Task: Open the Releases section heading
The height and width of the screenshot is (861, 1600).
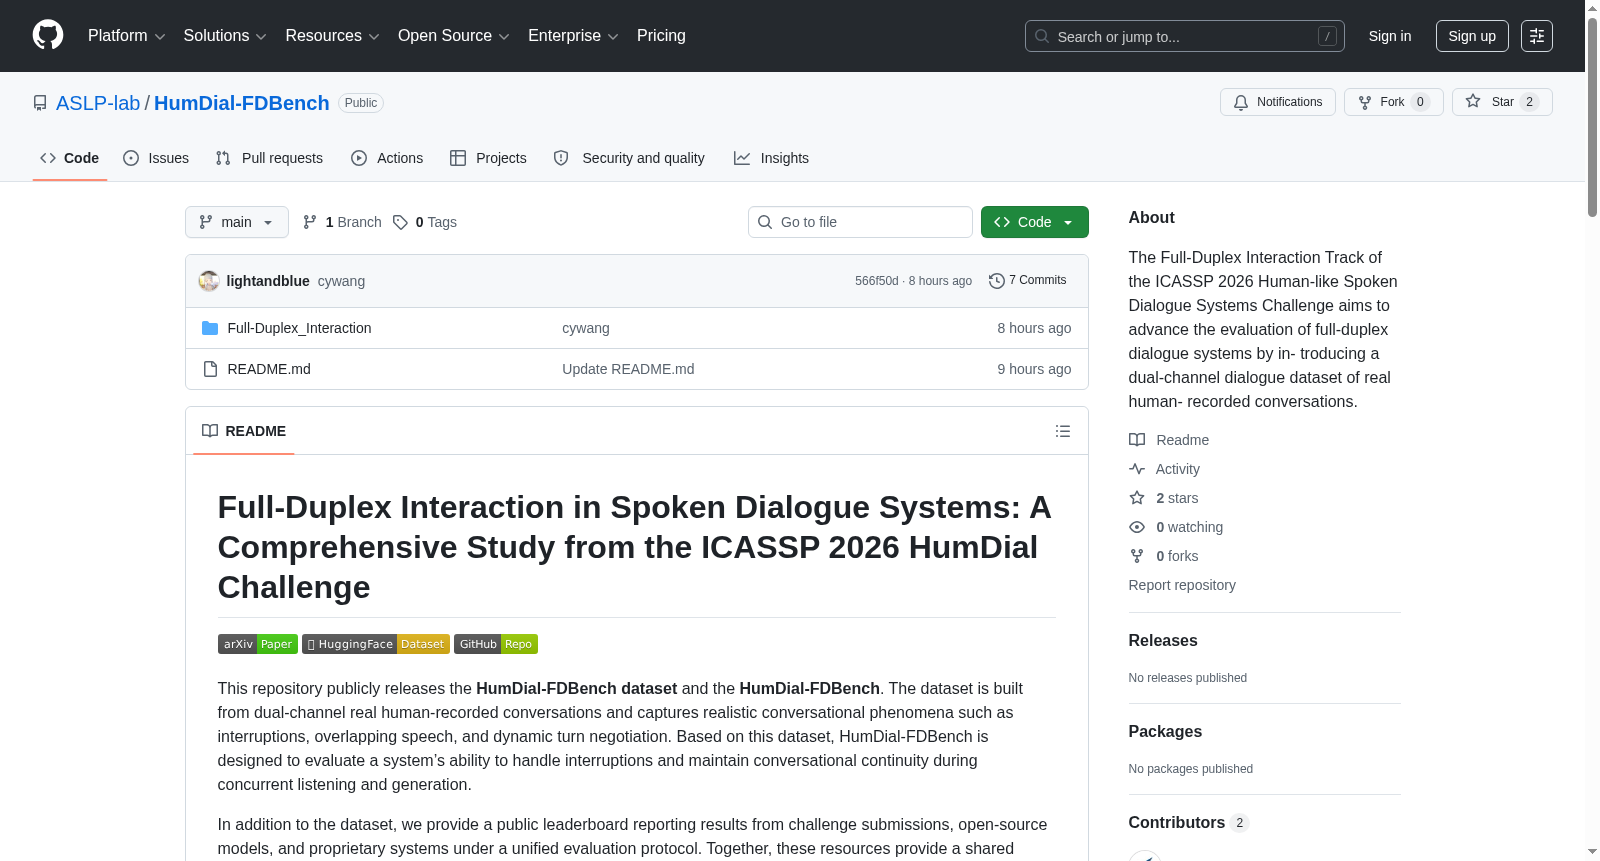Action: 1163,640
